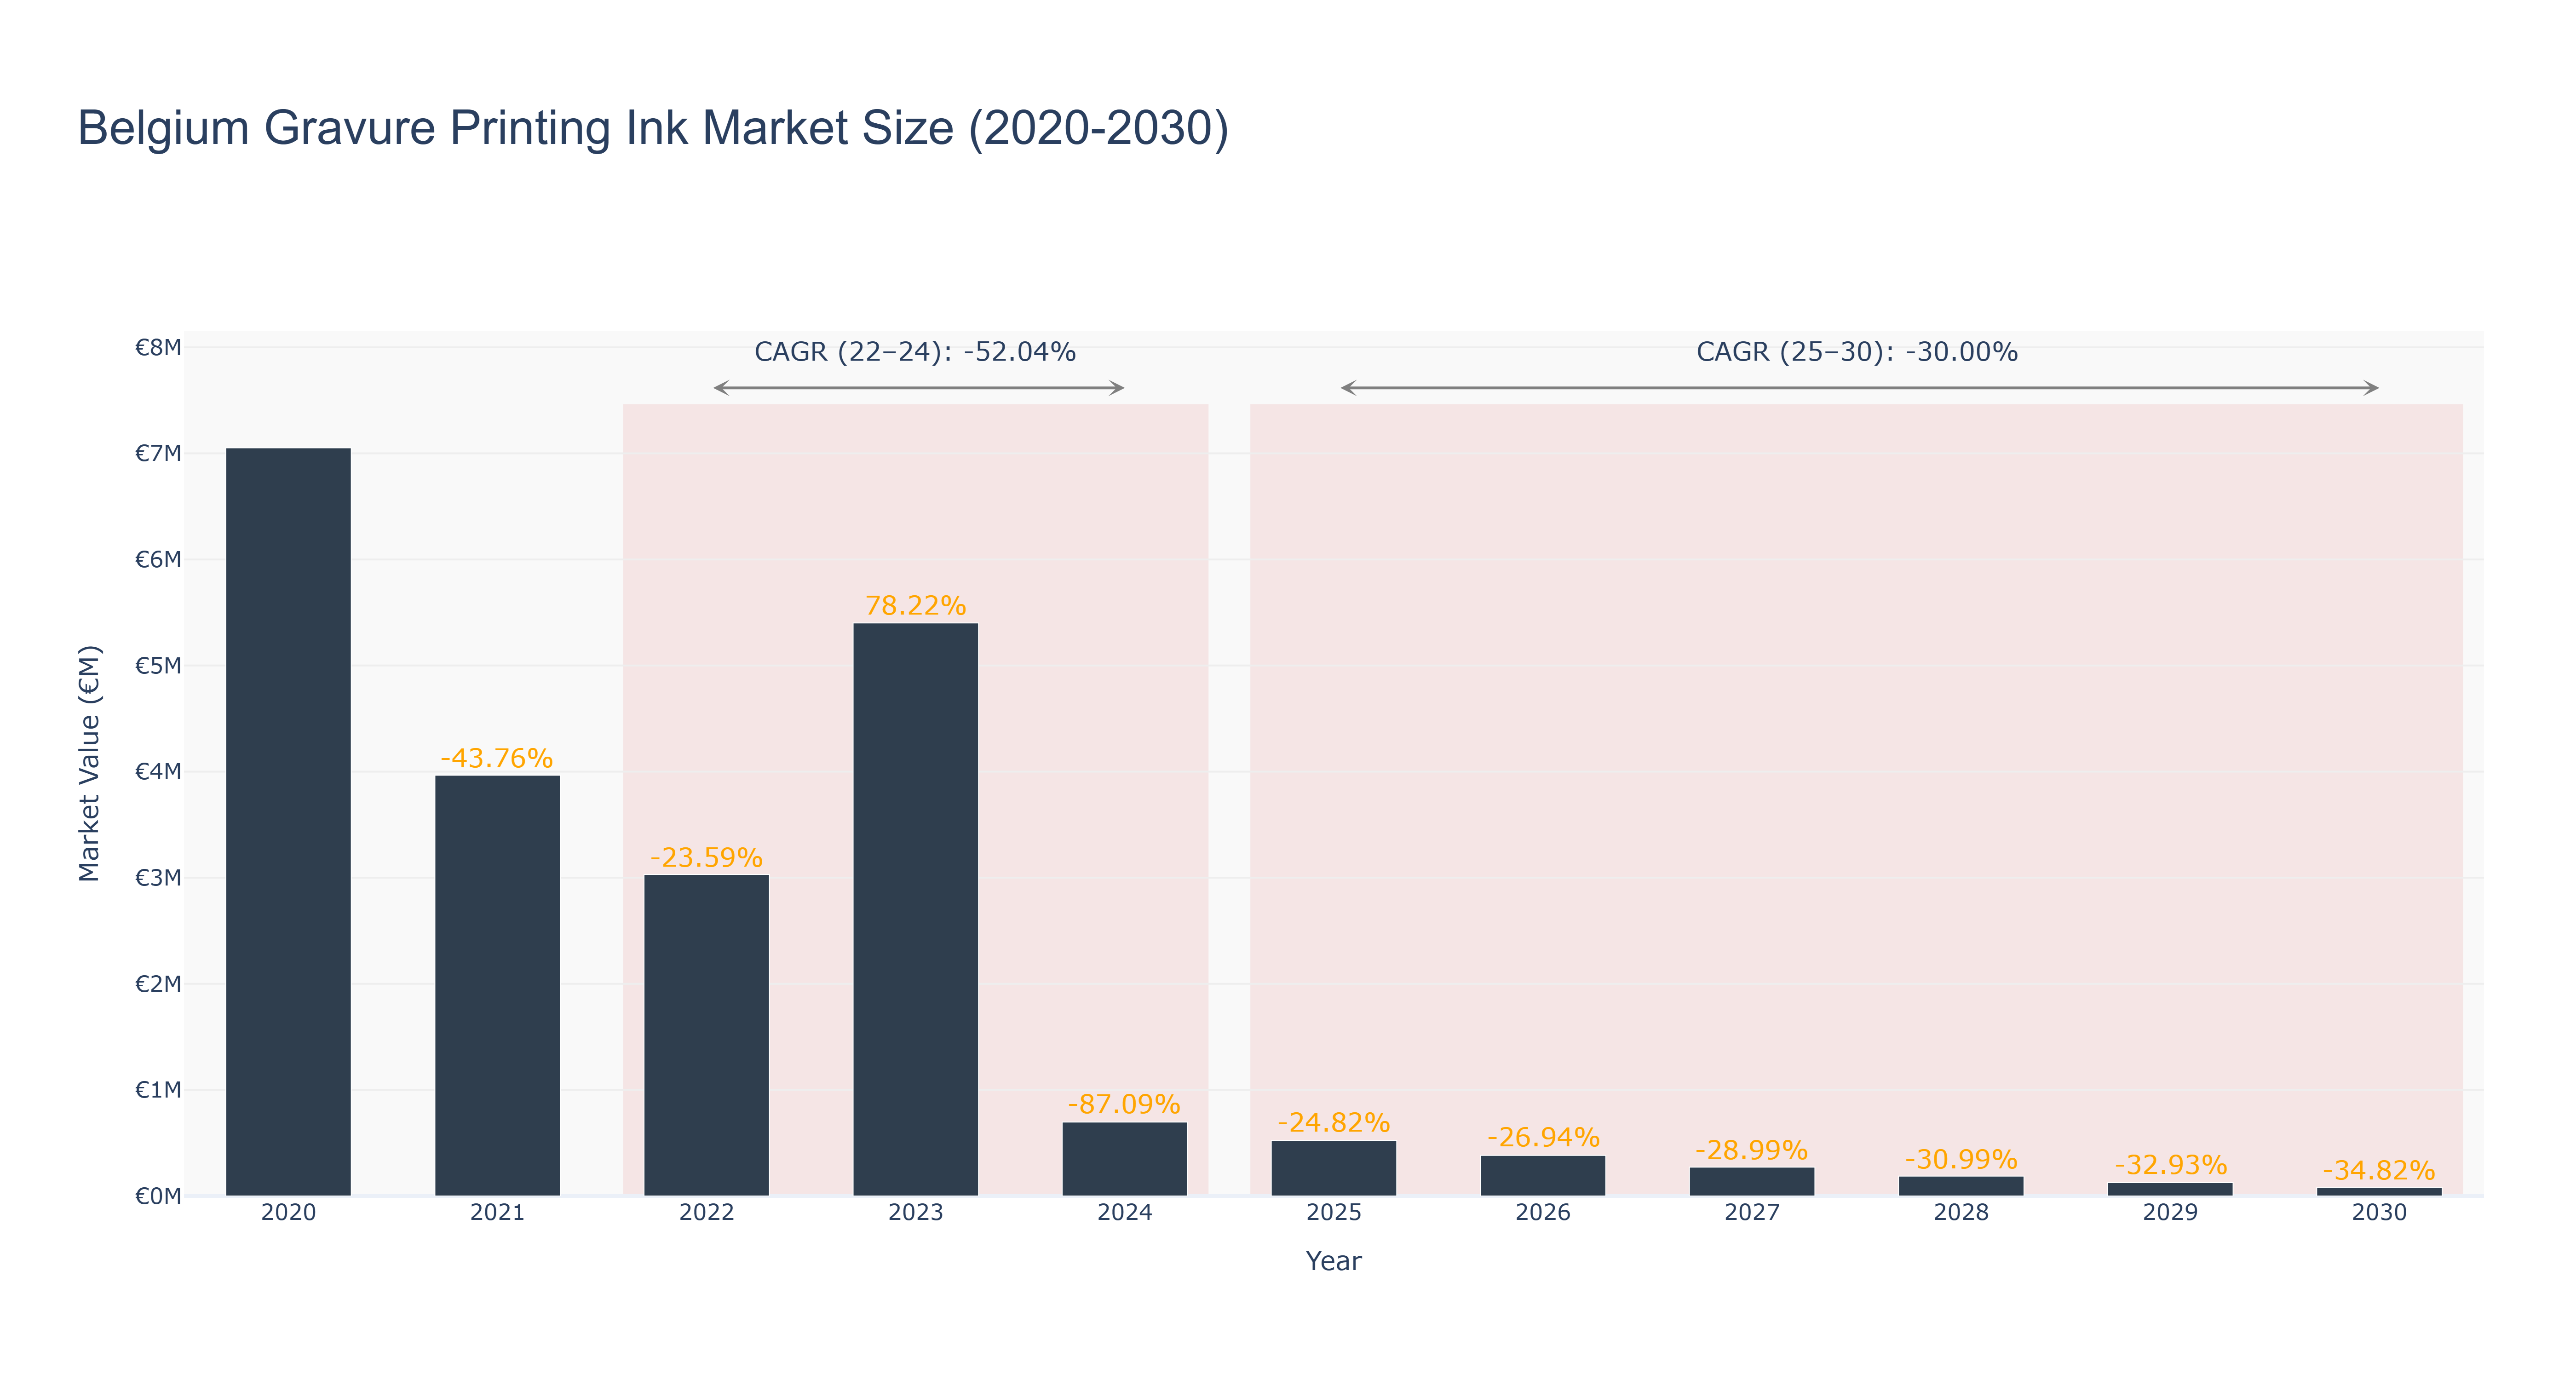Click the 2021 market value bar
The image size is (2576, 1380).
pos(497,986)
